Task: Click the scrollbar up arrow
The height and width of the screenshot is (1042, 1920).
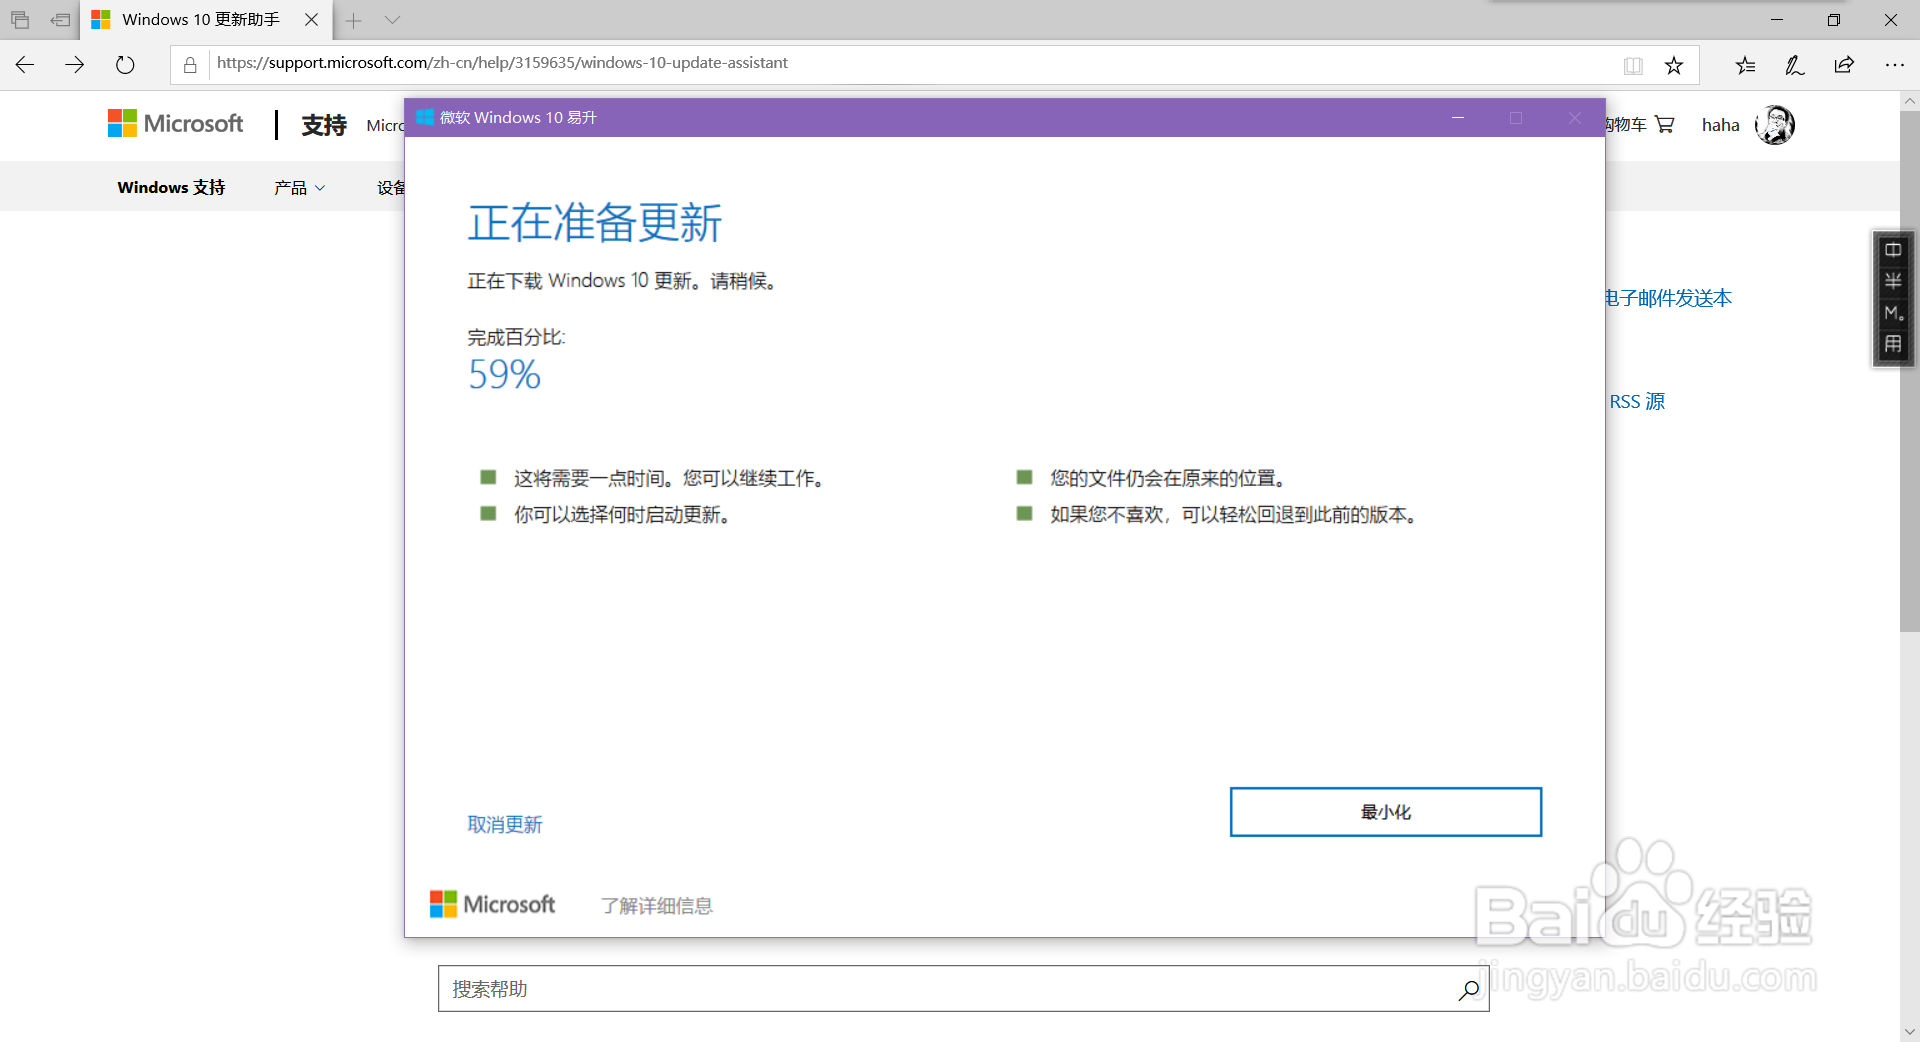Action: point(1910,101)
